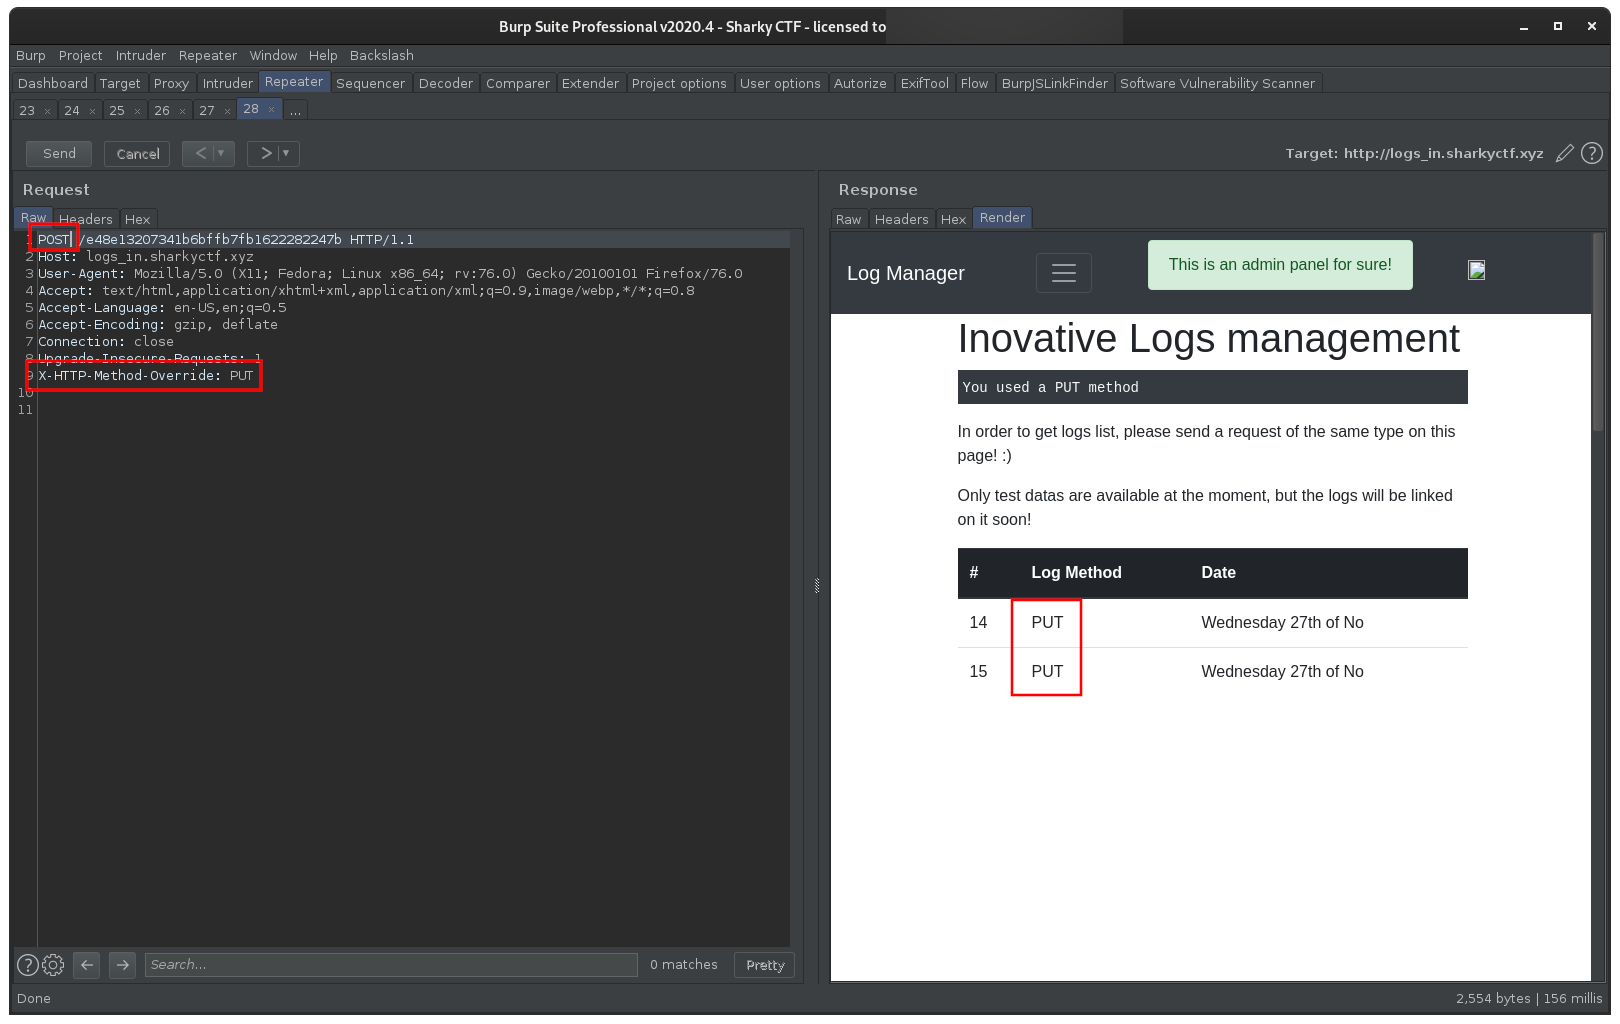Click the broken image icon in Log Manager
This screenshot has height=1024, width=1620.
pos(1476,270)
